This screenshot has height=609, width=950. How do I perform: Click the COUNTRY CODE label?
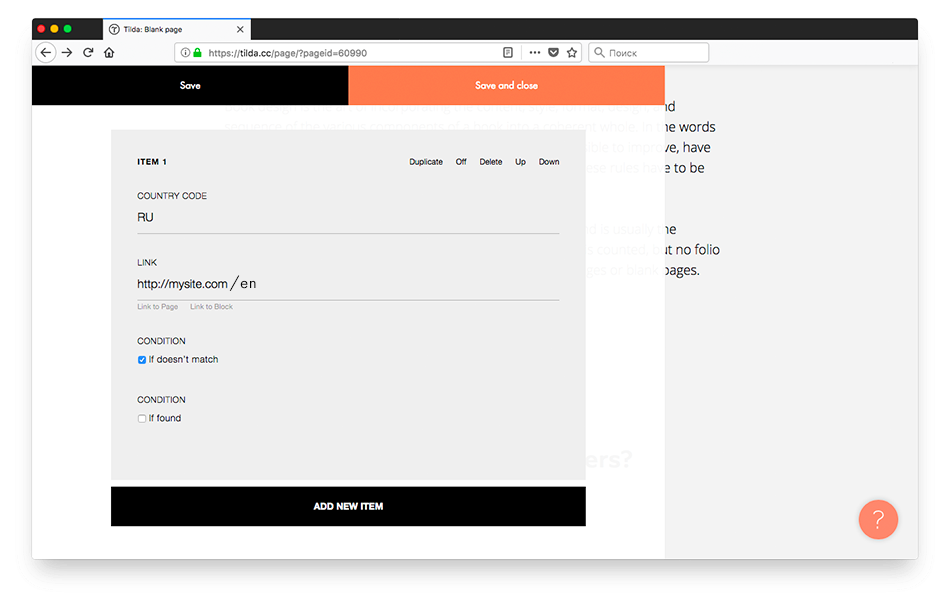172,196
